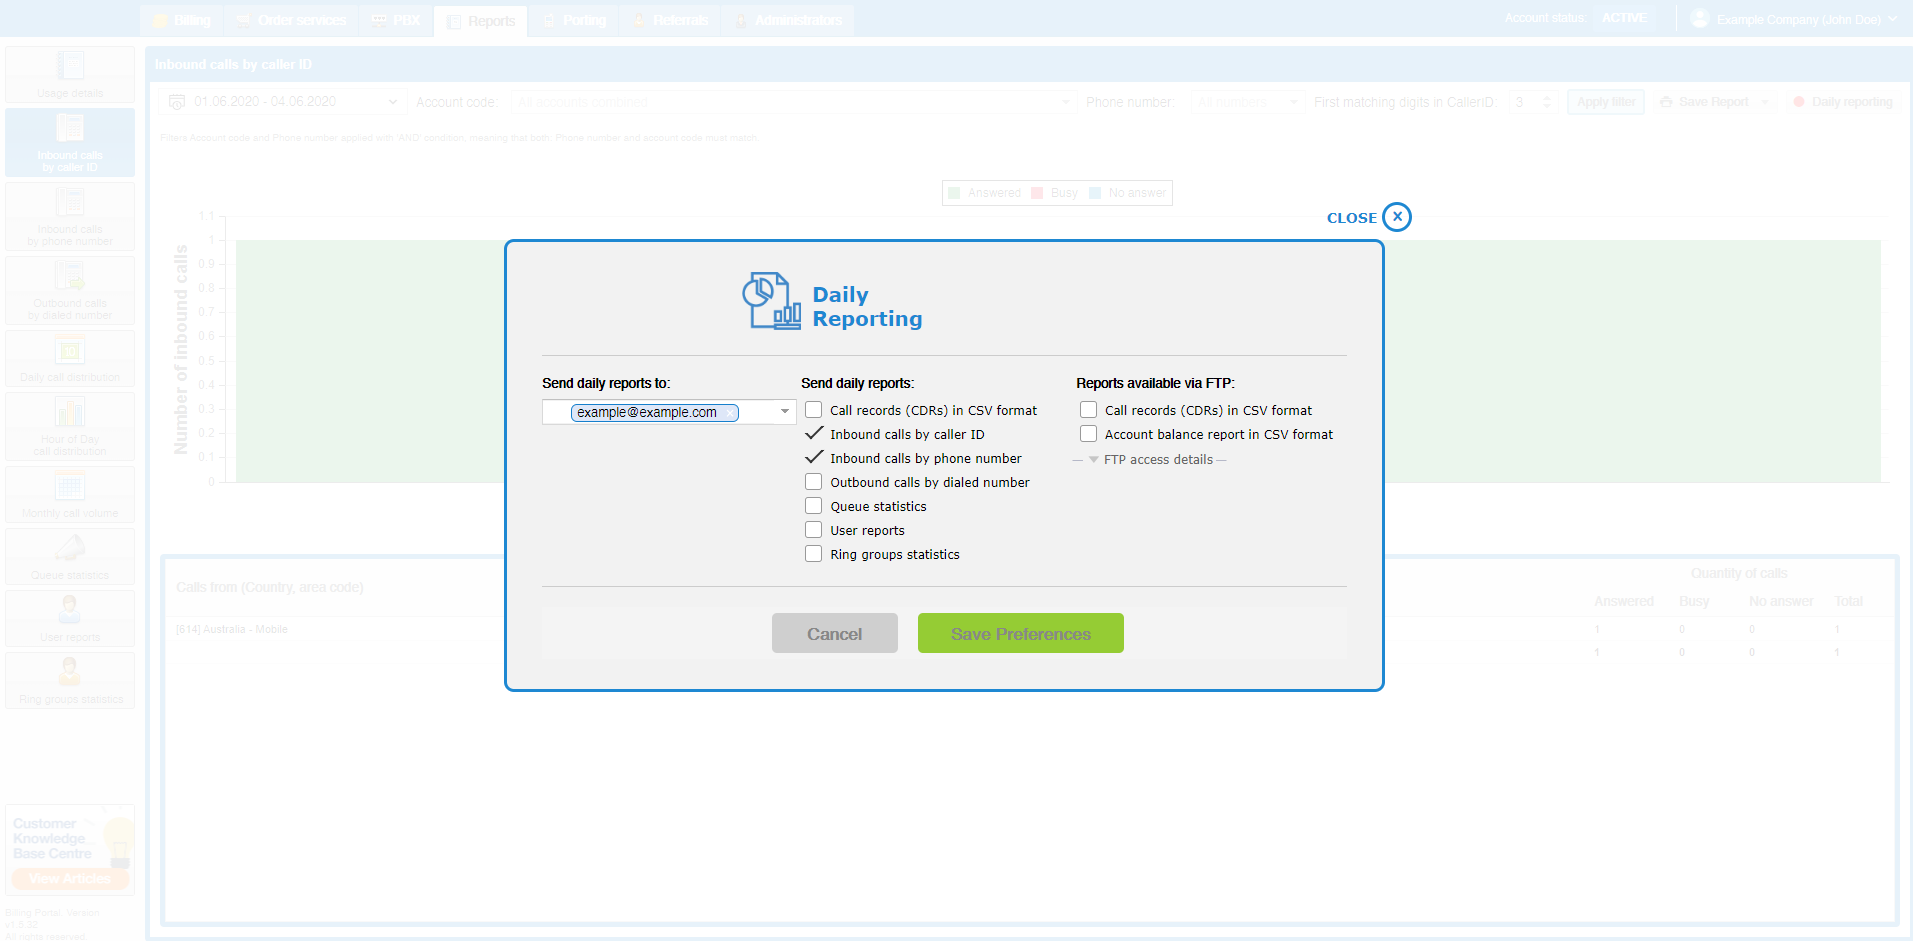1913x941 pixels.
Task: Enable FTP Account balance report CSV
Action: pos(1089,434)
